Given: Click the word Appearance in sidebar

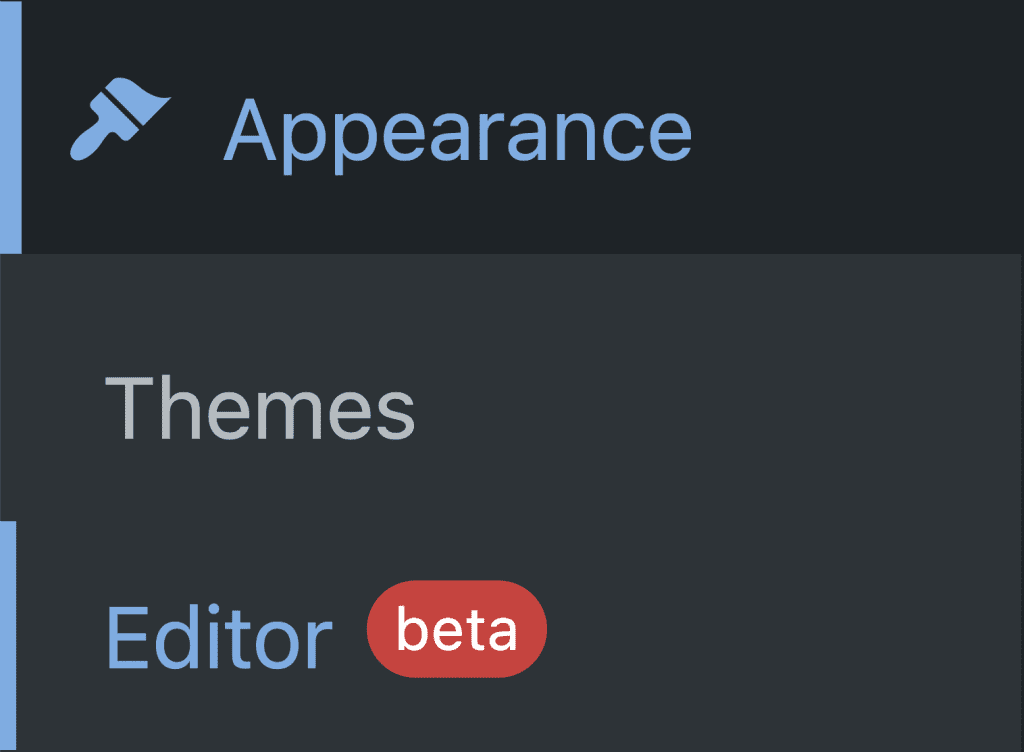Looking at the screenshot, I should [457, 131].
